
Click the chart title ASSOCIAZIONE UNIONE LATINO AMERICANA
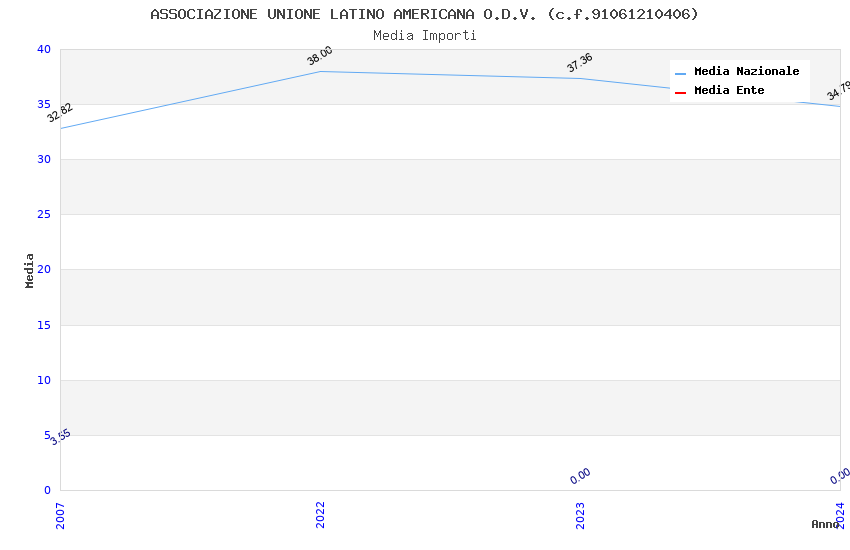coord(424,14)
